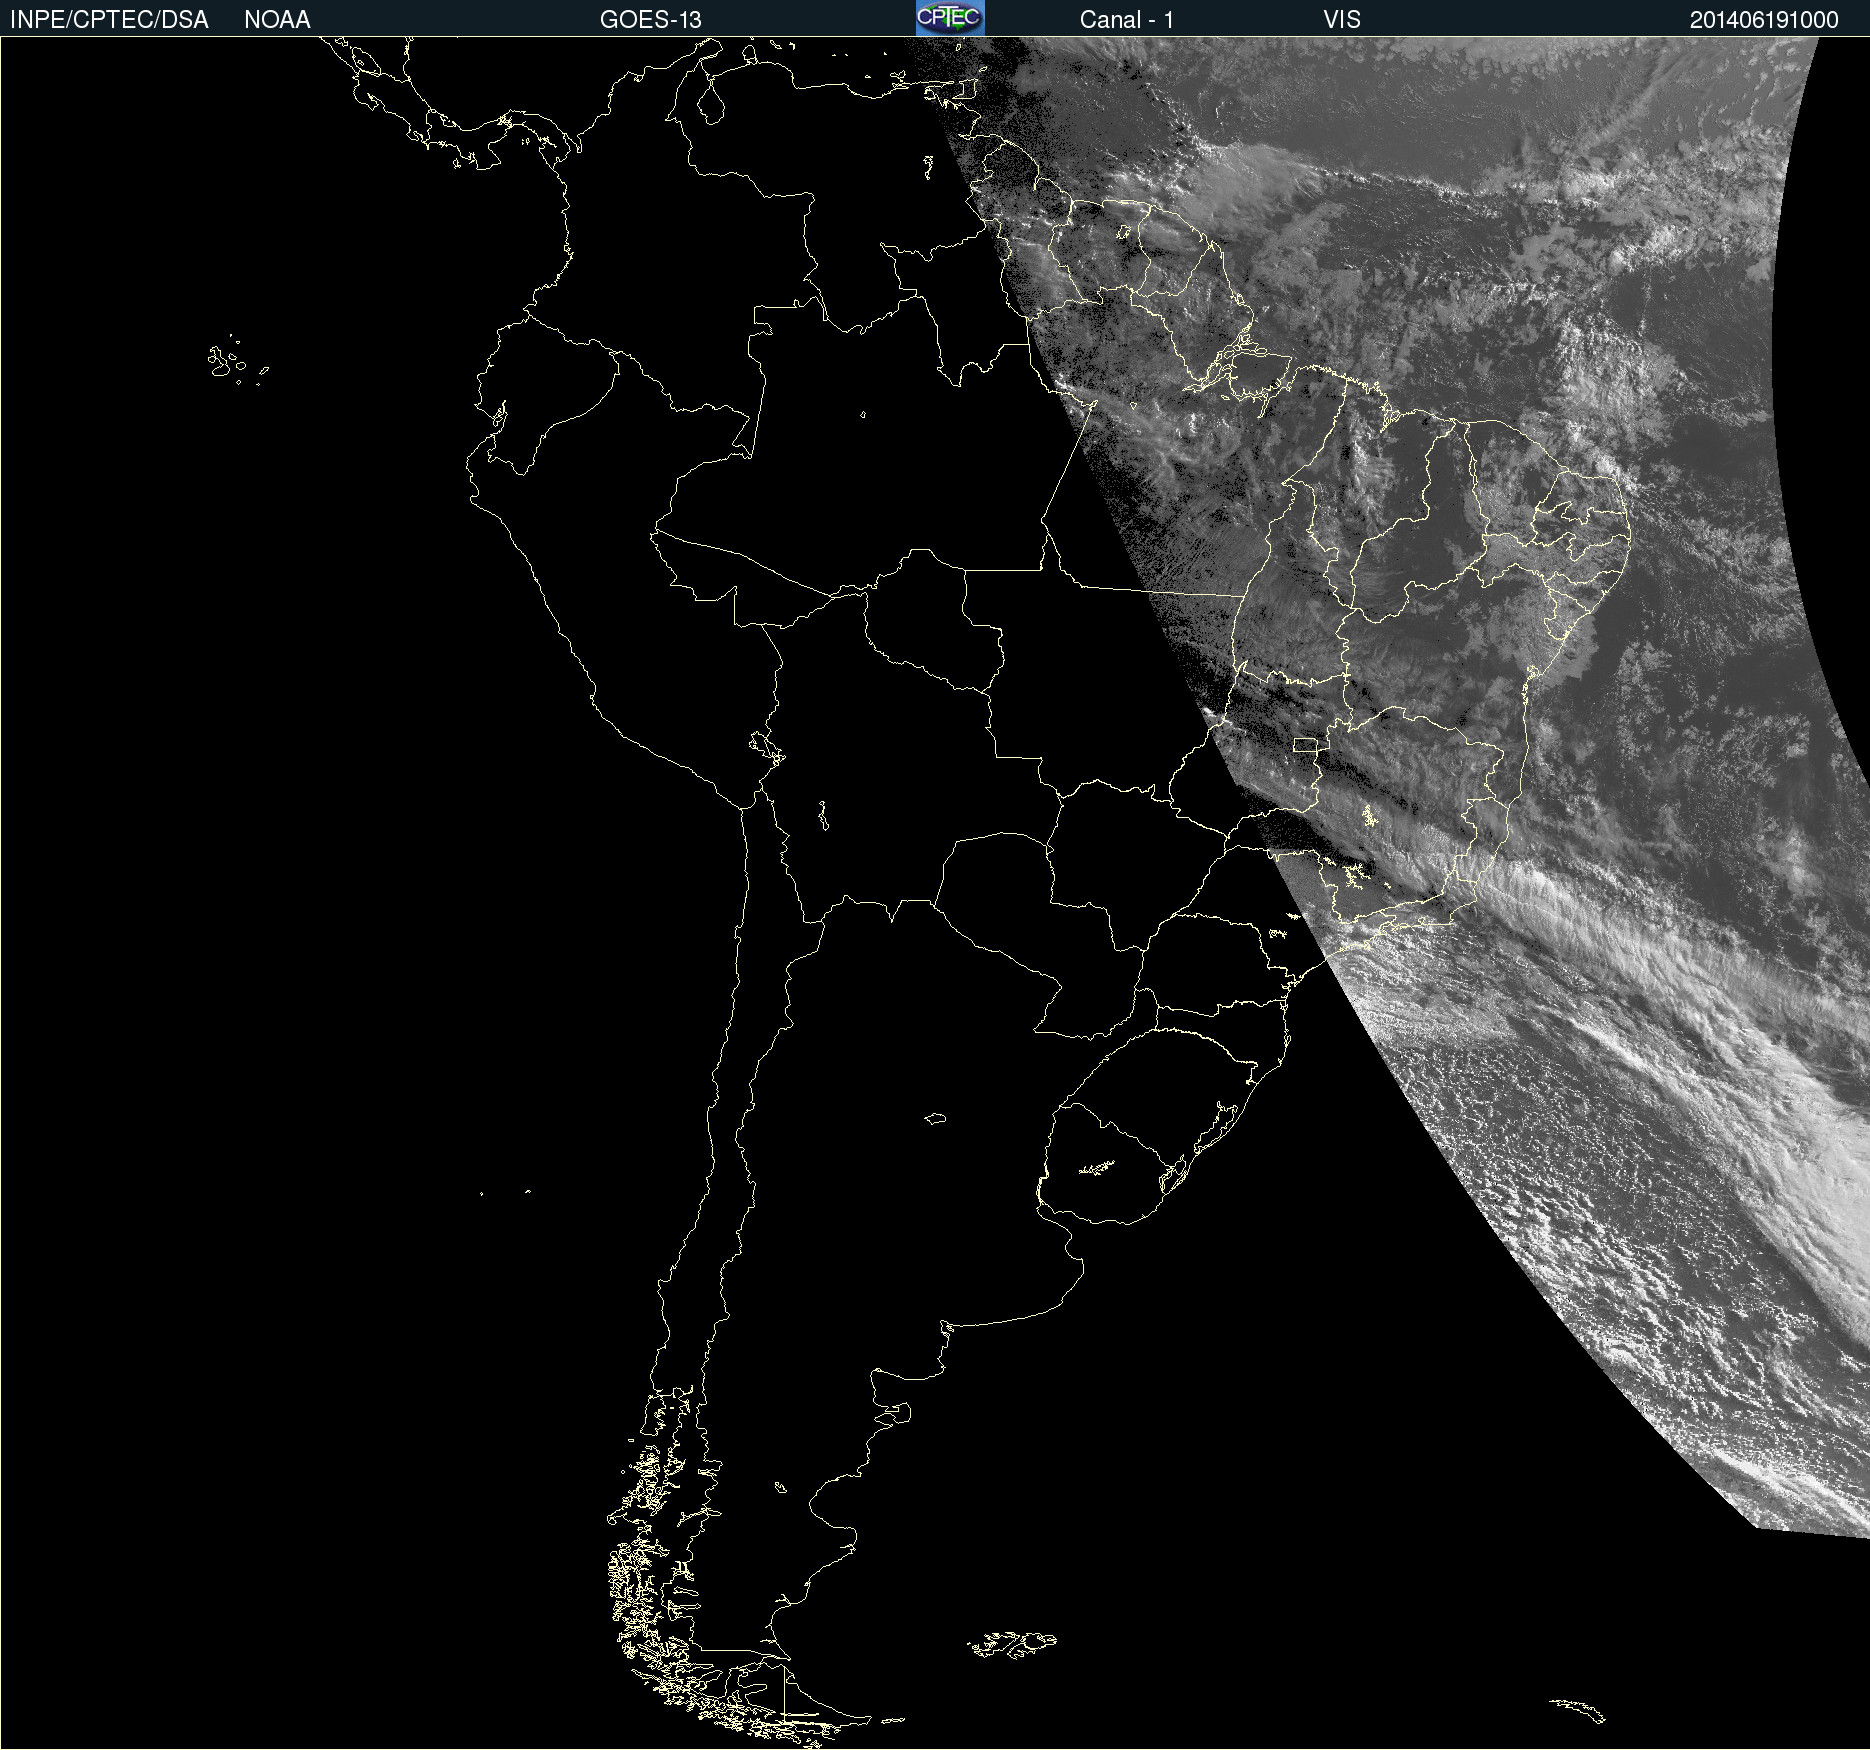Click the GOES-13 satellite label

[651, 20]
